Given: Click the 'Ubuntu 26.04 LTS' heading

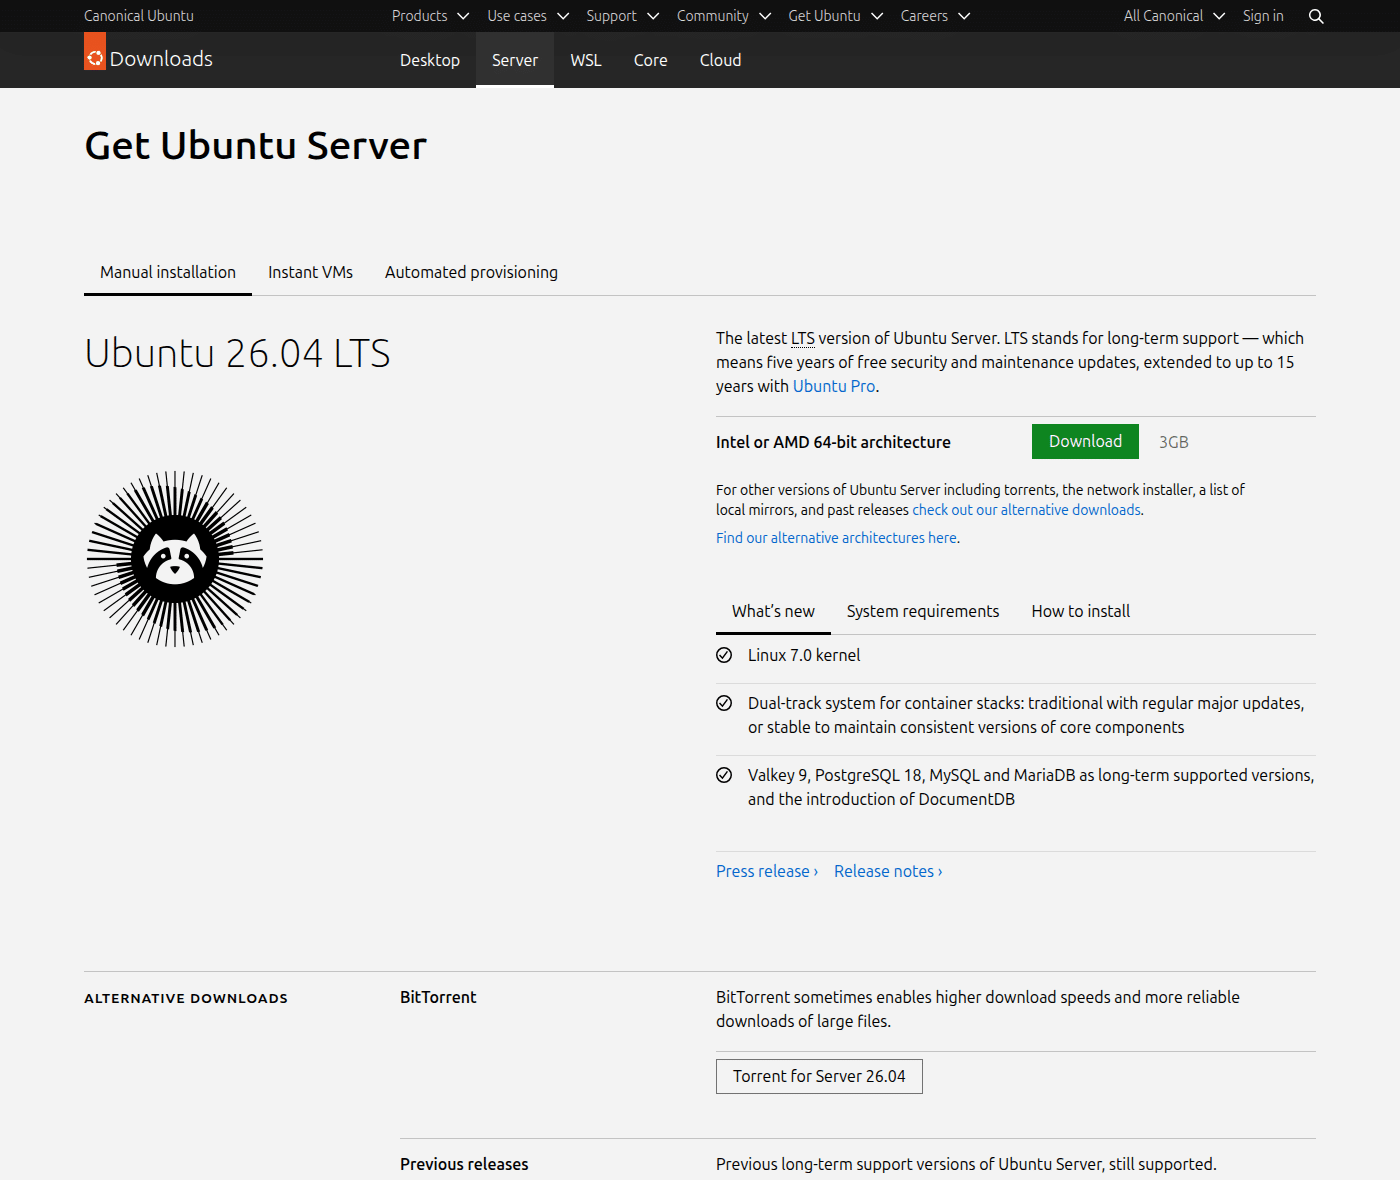Looking at the screenshot, I should 237,353.
